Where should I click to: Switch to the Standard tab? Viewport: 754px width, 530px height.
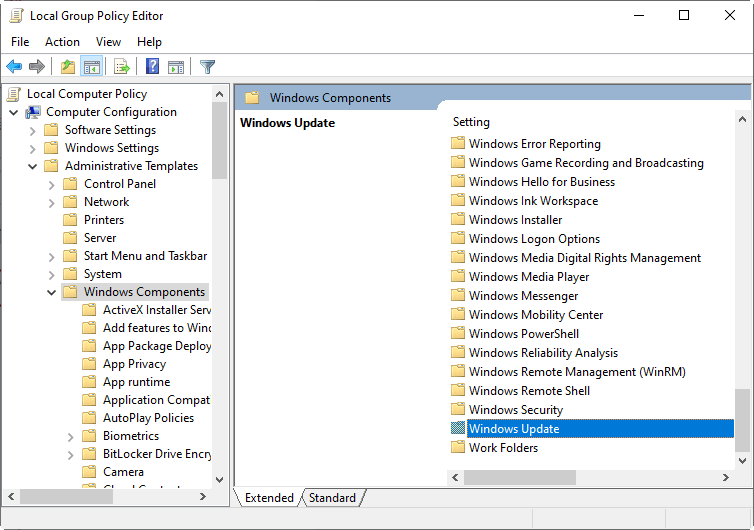(332, 497)
